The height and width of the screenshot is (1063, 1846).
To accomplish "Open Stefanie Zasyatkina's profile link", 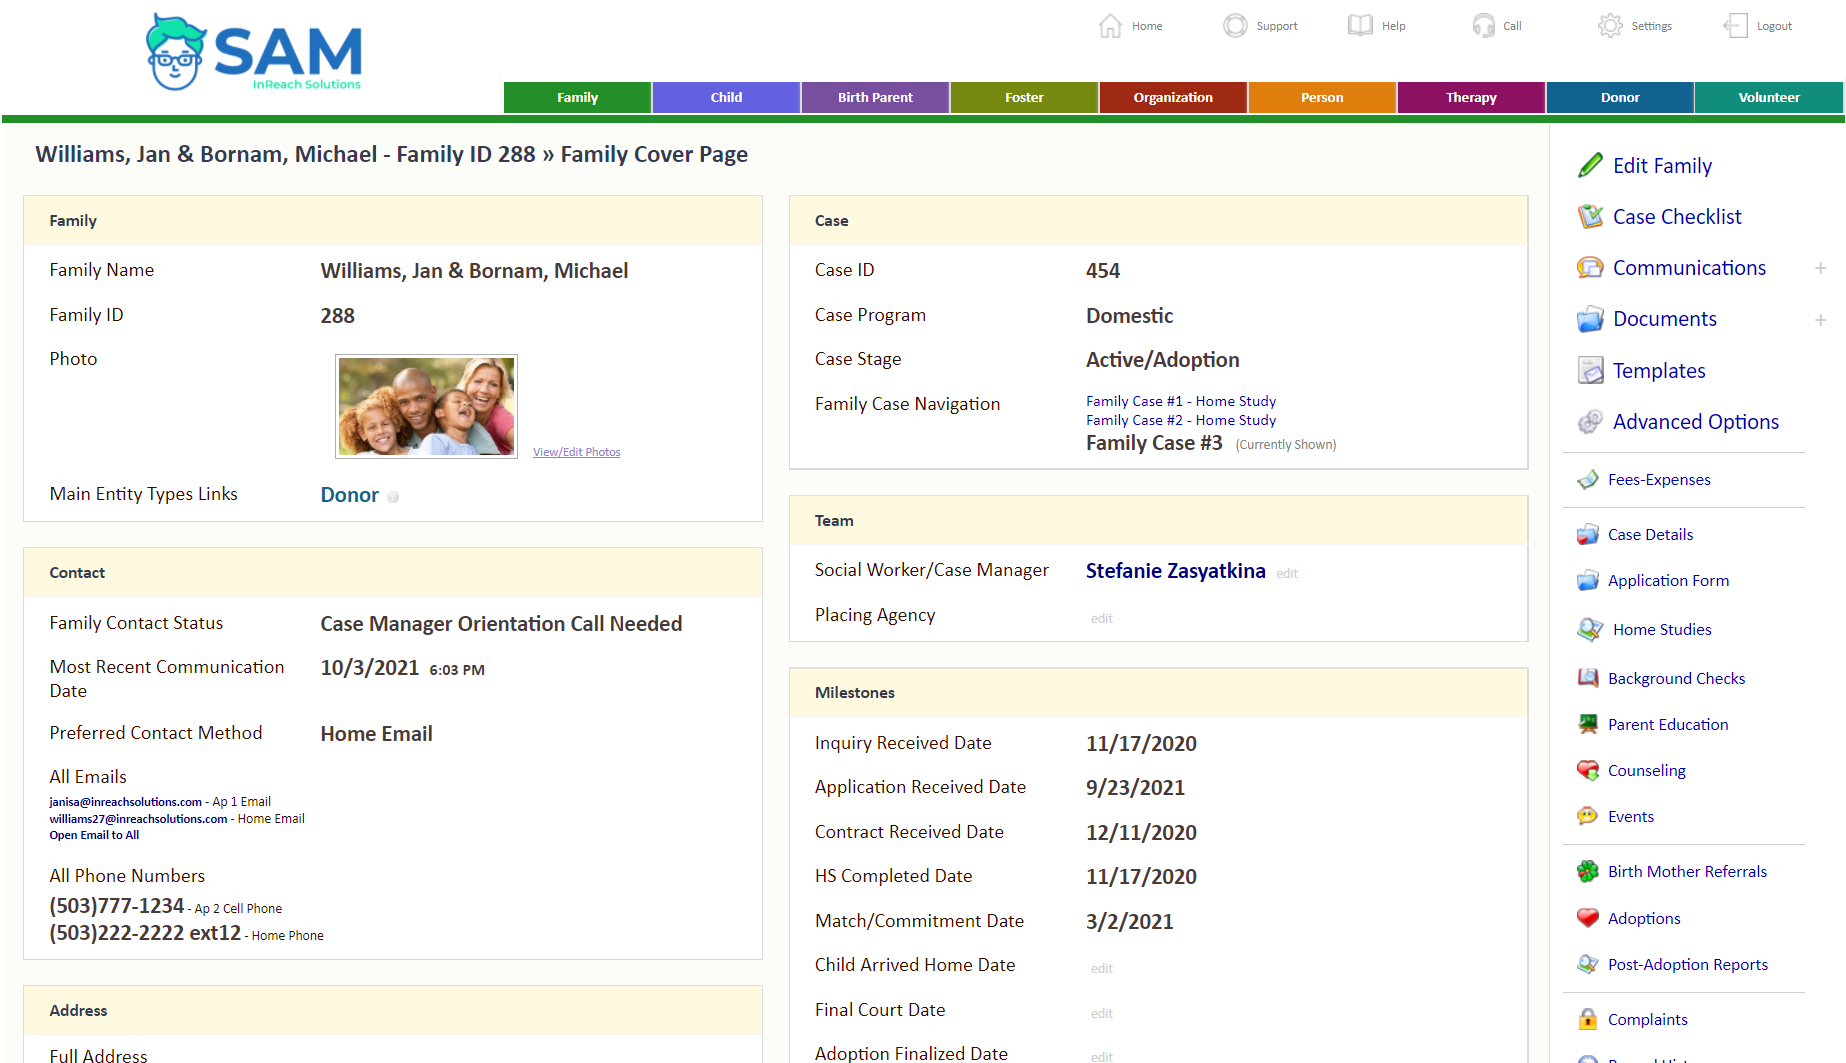I will (1176, 571).
